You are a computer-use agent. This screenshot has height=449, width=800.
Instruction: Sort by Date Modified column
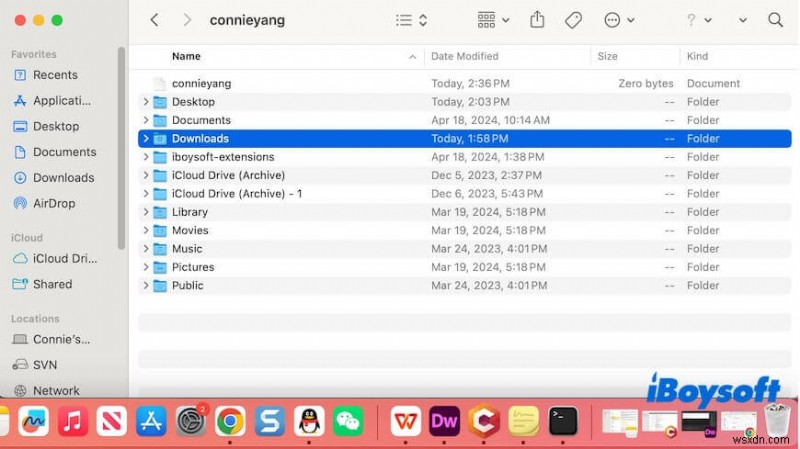point(464,56)
